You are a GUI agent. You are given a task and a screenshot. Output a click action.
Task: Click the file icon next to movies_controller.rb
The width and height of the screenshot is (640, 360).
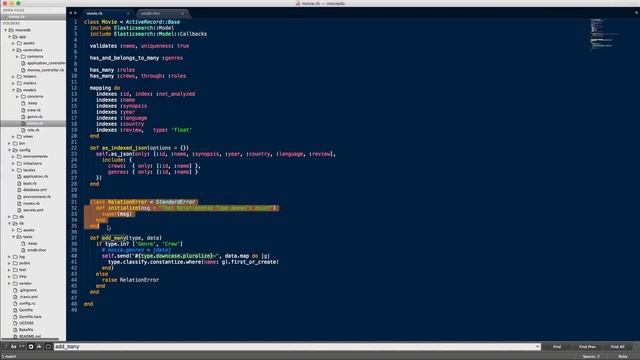23,70
